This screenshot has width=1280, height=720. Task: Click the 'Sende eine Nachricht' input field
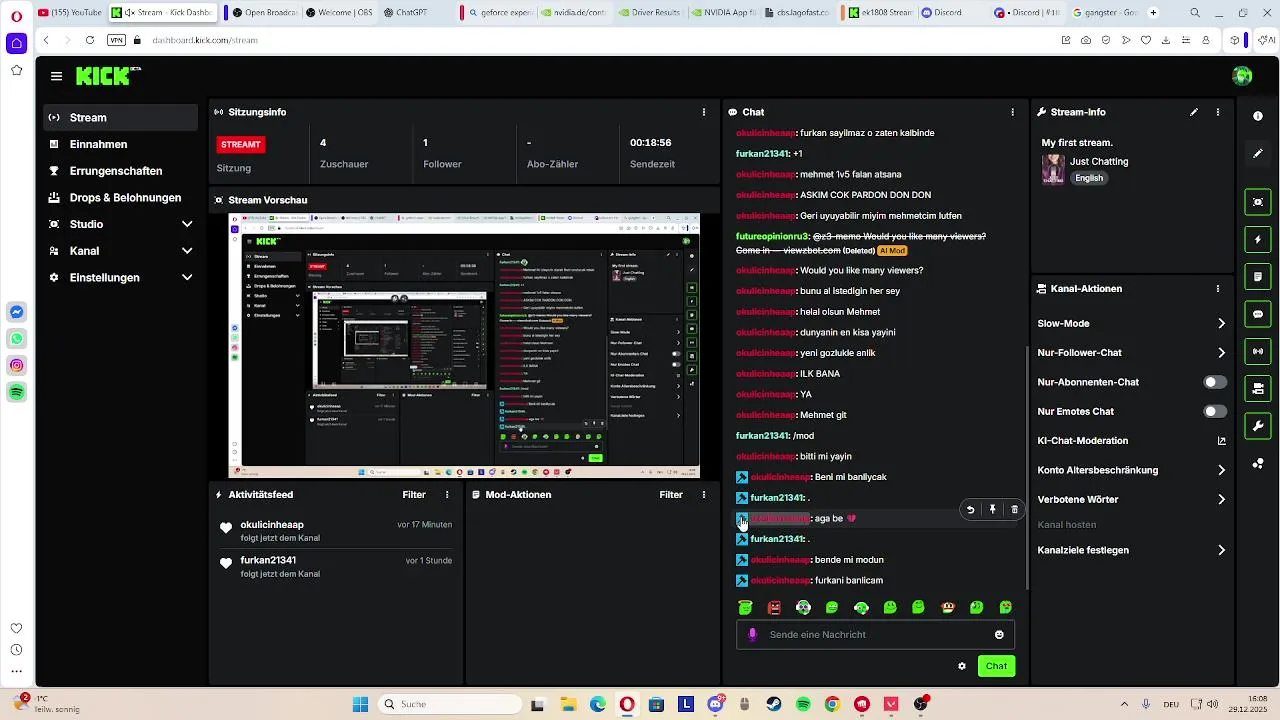point(875,634)
